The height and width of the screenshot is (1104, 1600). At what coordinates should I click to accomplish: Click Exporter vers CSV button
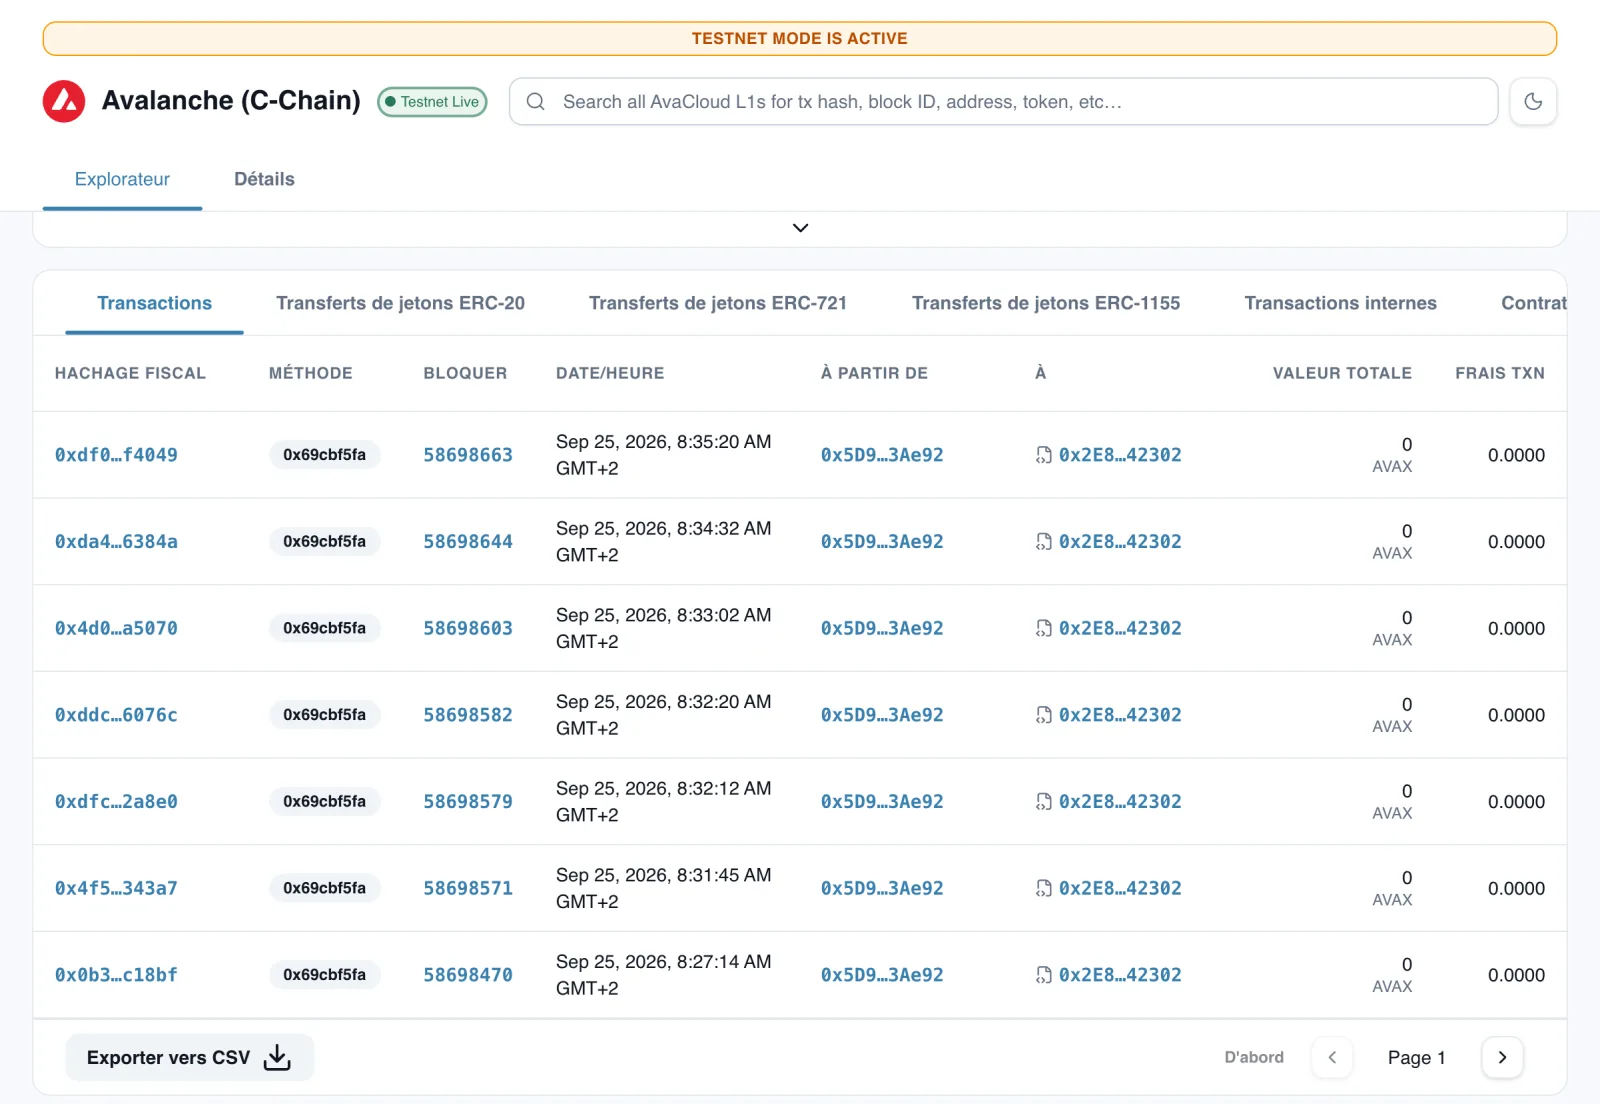click(190, 1058)
